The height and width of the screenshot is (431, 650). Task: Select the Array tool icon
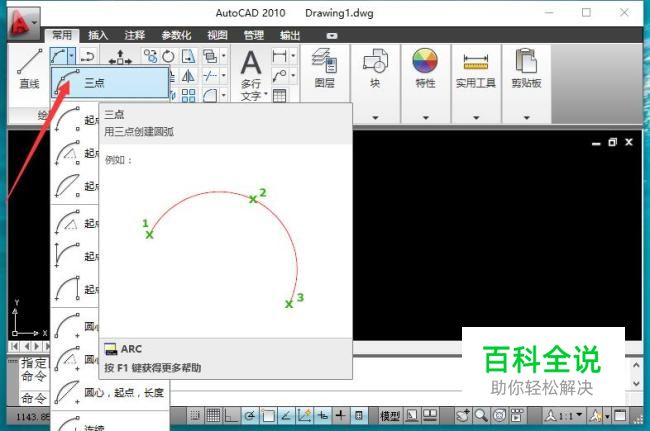pyautogui.click(x=188, y=96)
